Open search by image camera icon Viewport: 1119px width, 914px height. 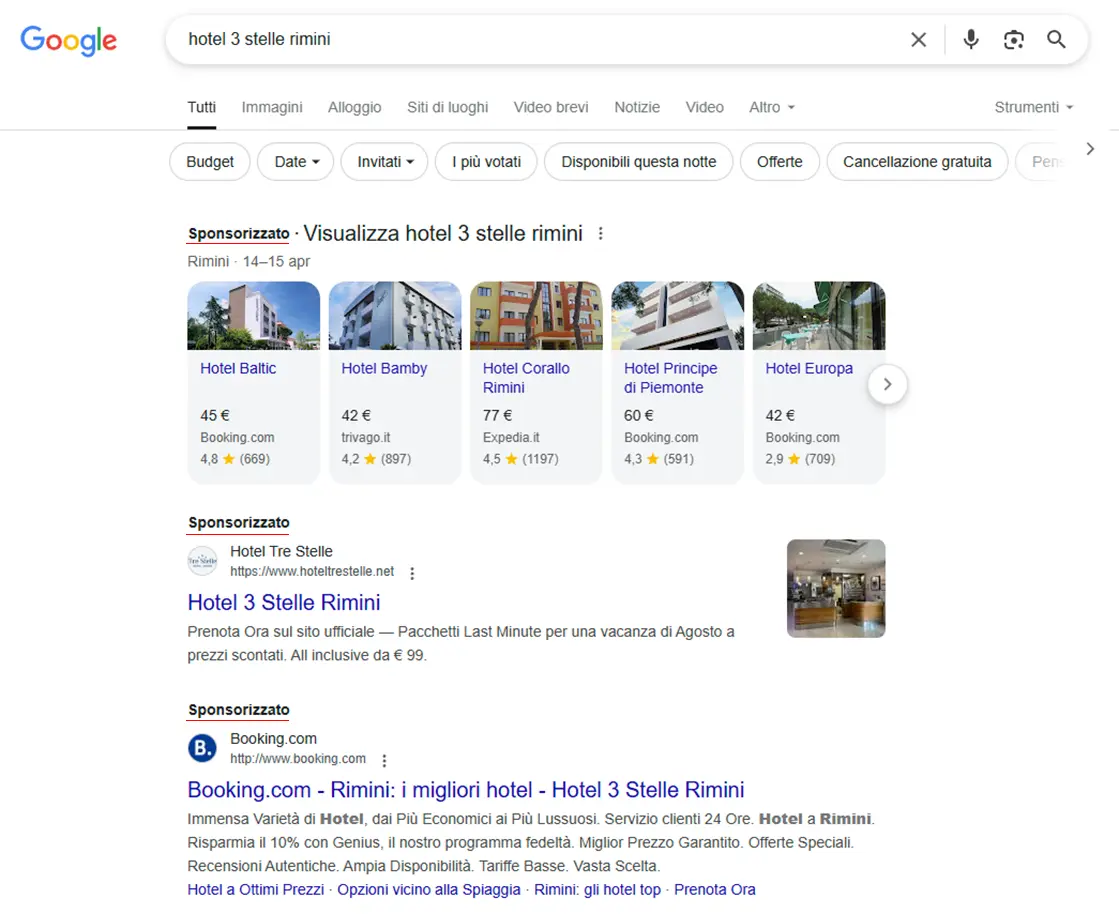point(1013,39)
